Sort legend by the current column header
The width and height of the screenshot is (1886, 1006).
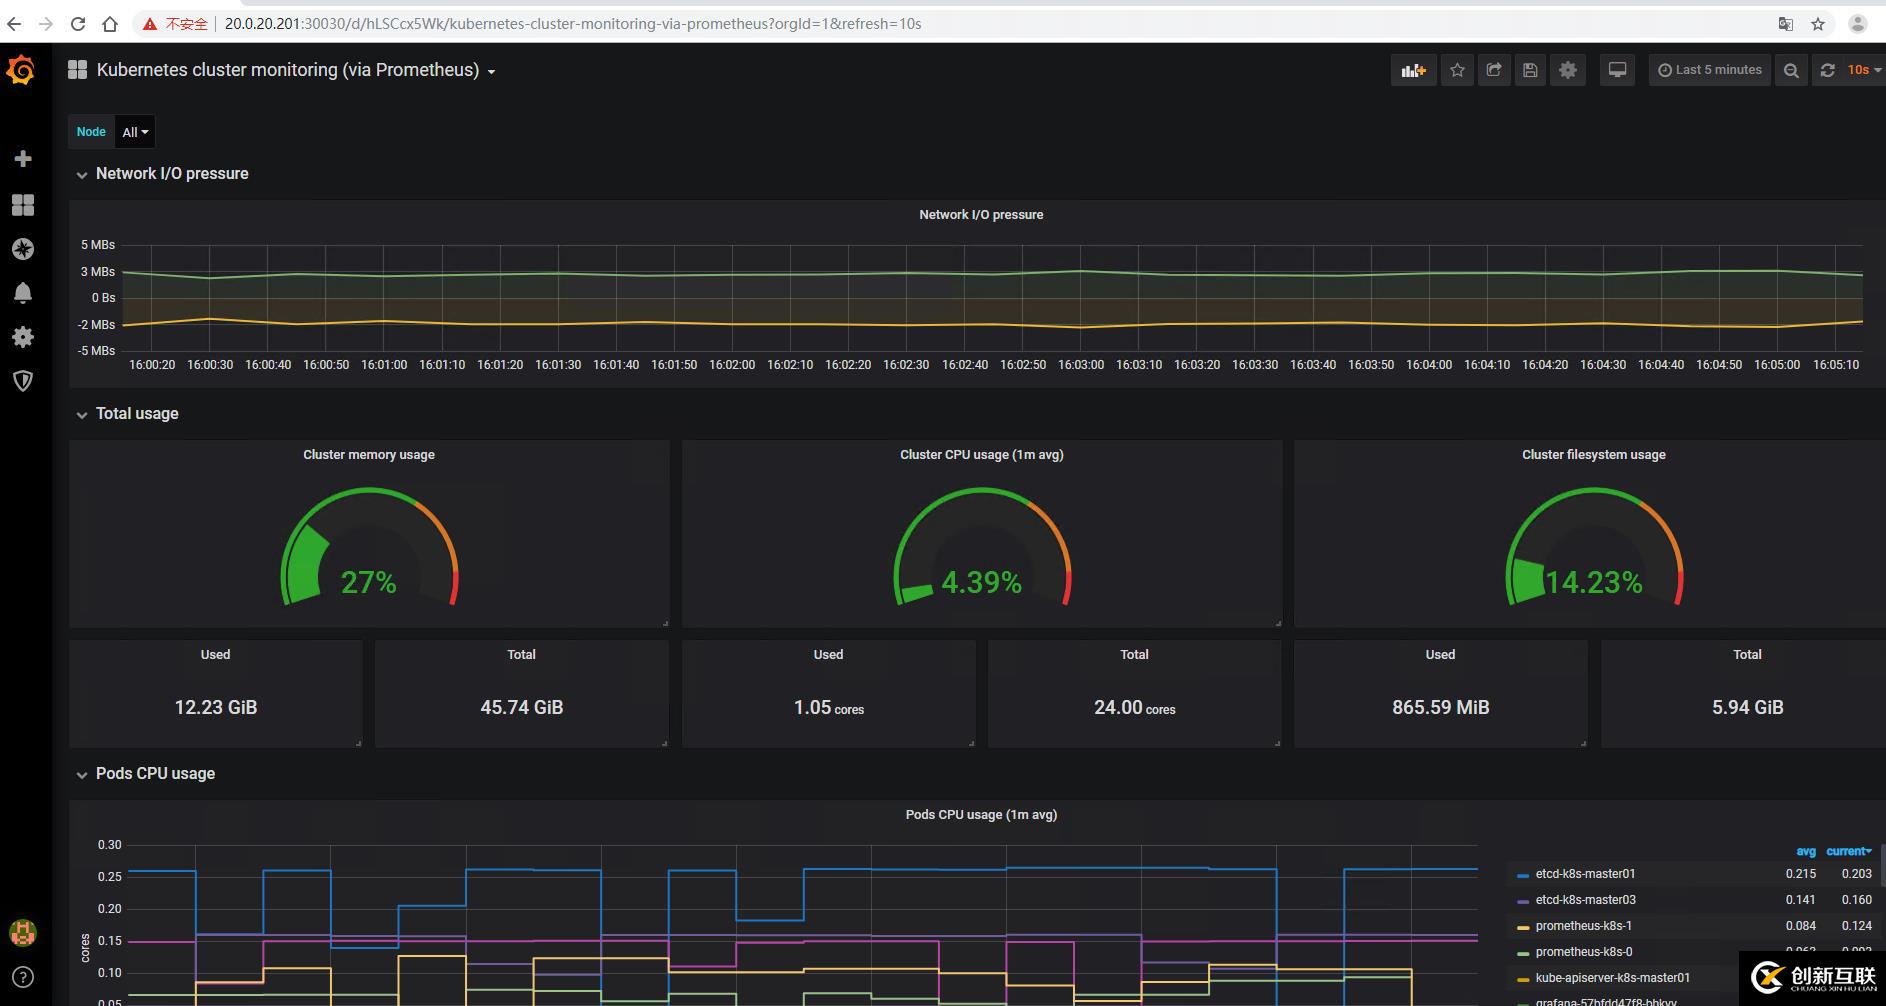click(x=1847, y=852)
